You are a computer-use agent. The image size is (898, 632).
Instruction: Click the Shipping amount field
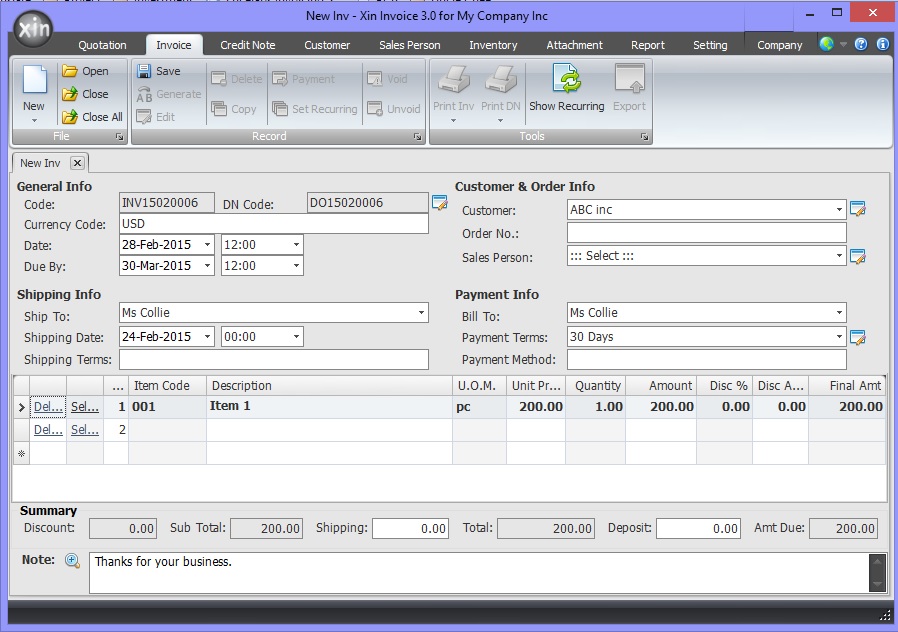[410, 528]
